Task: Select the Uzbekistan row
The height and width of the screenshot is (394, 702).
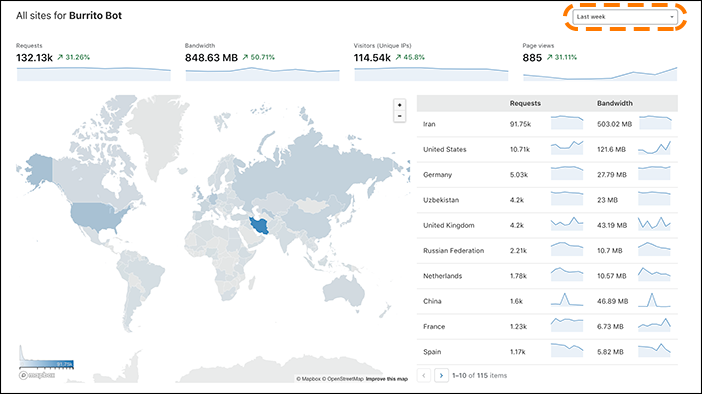Action: click(547, 200)
